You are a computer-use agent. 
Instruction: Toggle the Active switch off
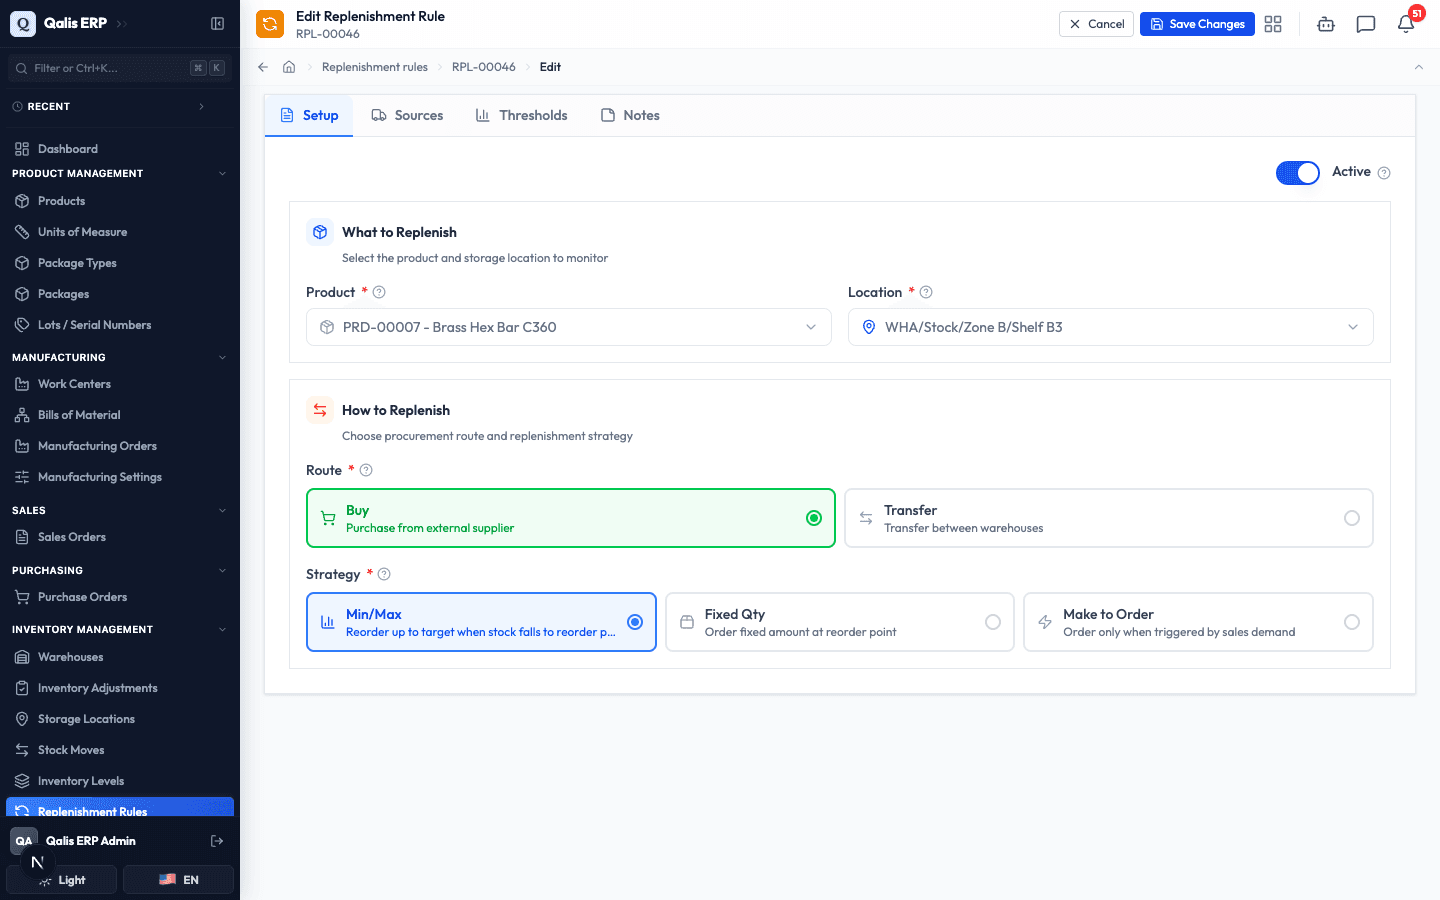click(x=1298, y=172)
